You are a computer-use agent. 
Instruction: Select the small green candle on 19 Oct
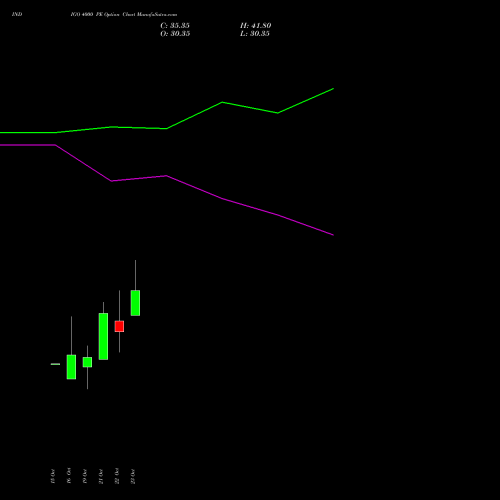(87, 362)
